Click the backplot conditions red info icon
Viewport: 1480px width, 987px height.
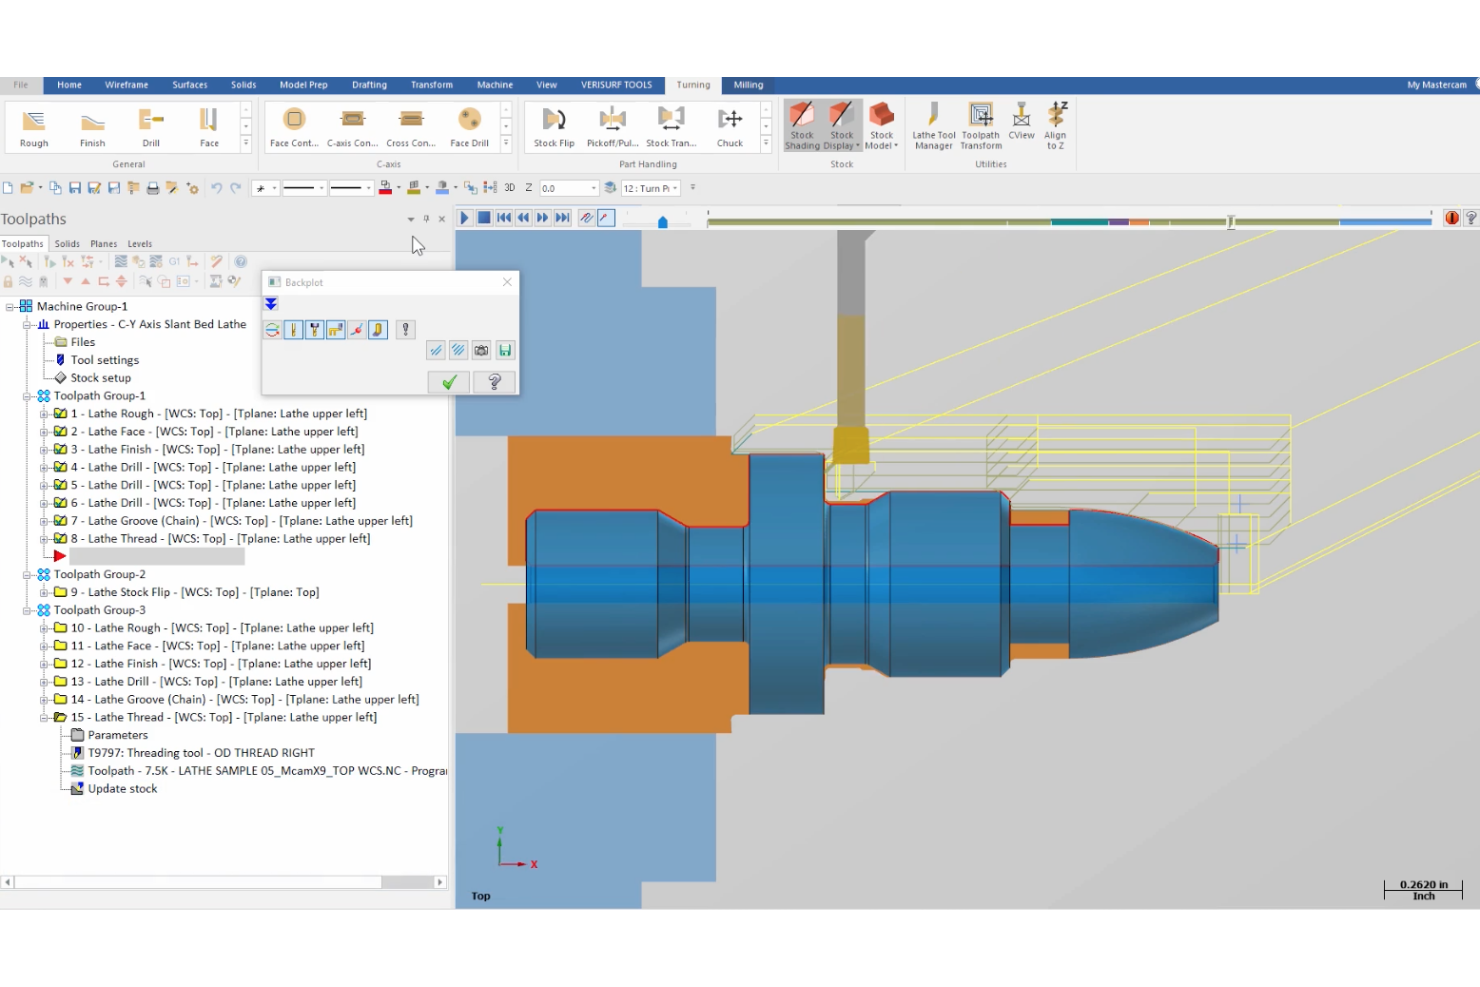point(1451,217)
